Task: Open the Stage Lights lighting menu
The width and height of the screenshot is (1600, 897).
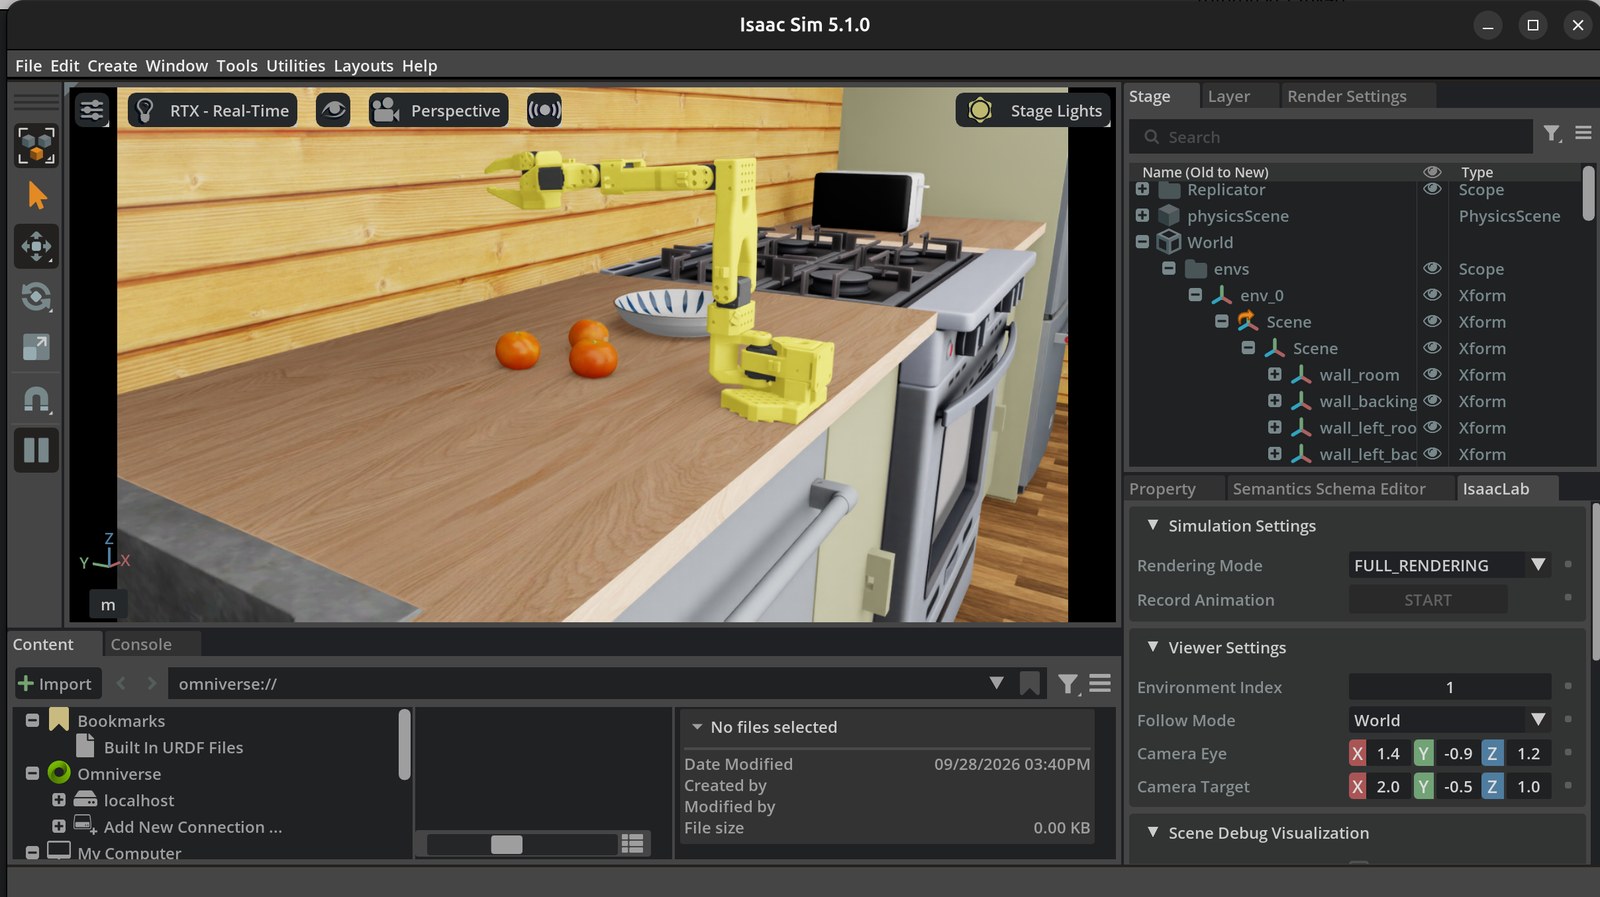Action: pyautogui.click(x=1033, y=110)
